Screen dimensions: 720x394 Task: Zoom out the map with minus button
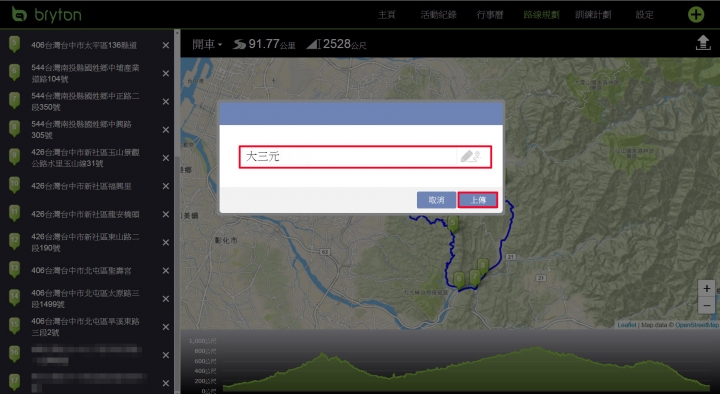(707, 305)
